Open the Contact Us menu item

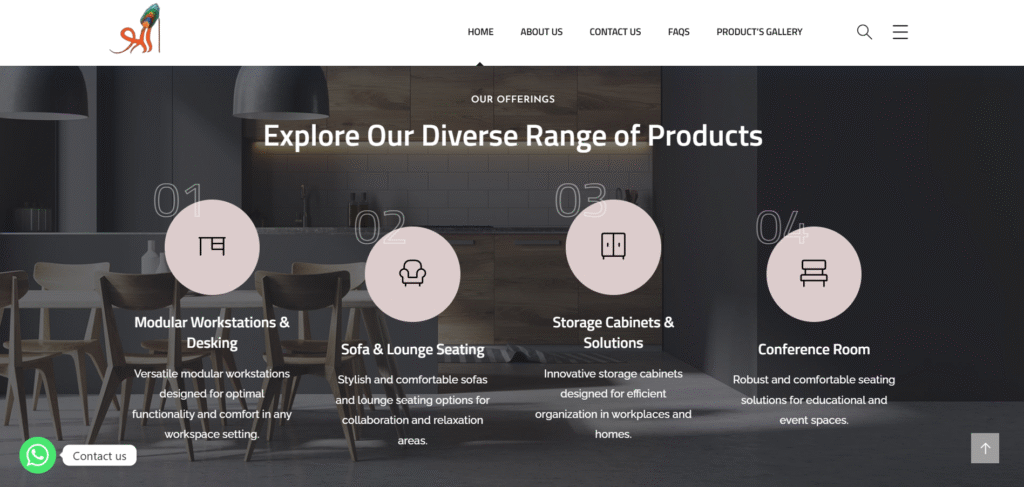[615, 32]
